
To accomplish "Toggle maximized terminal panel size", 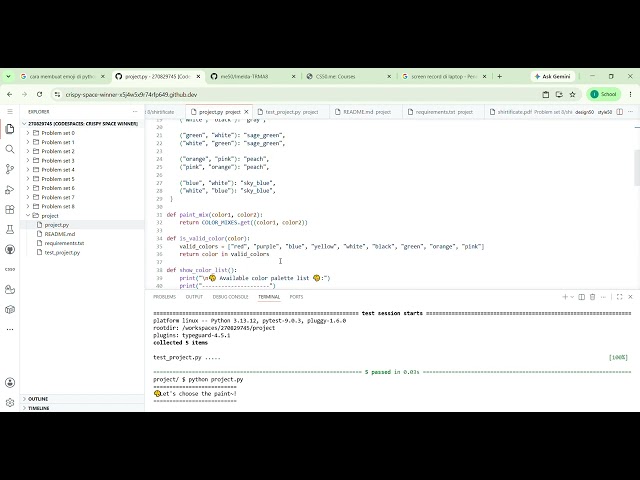I will click(x=619, y=297).
